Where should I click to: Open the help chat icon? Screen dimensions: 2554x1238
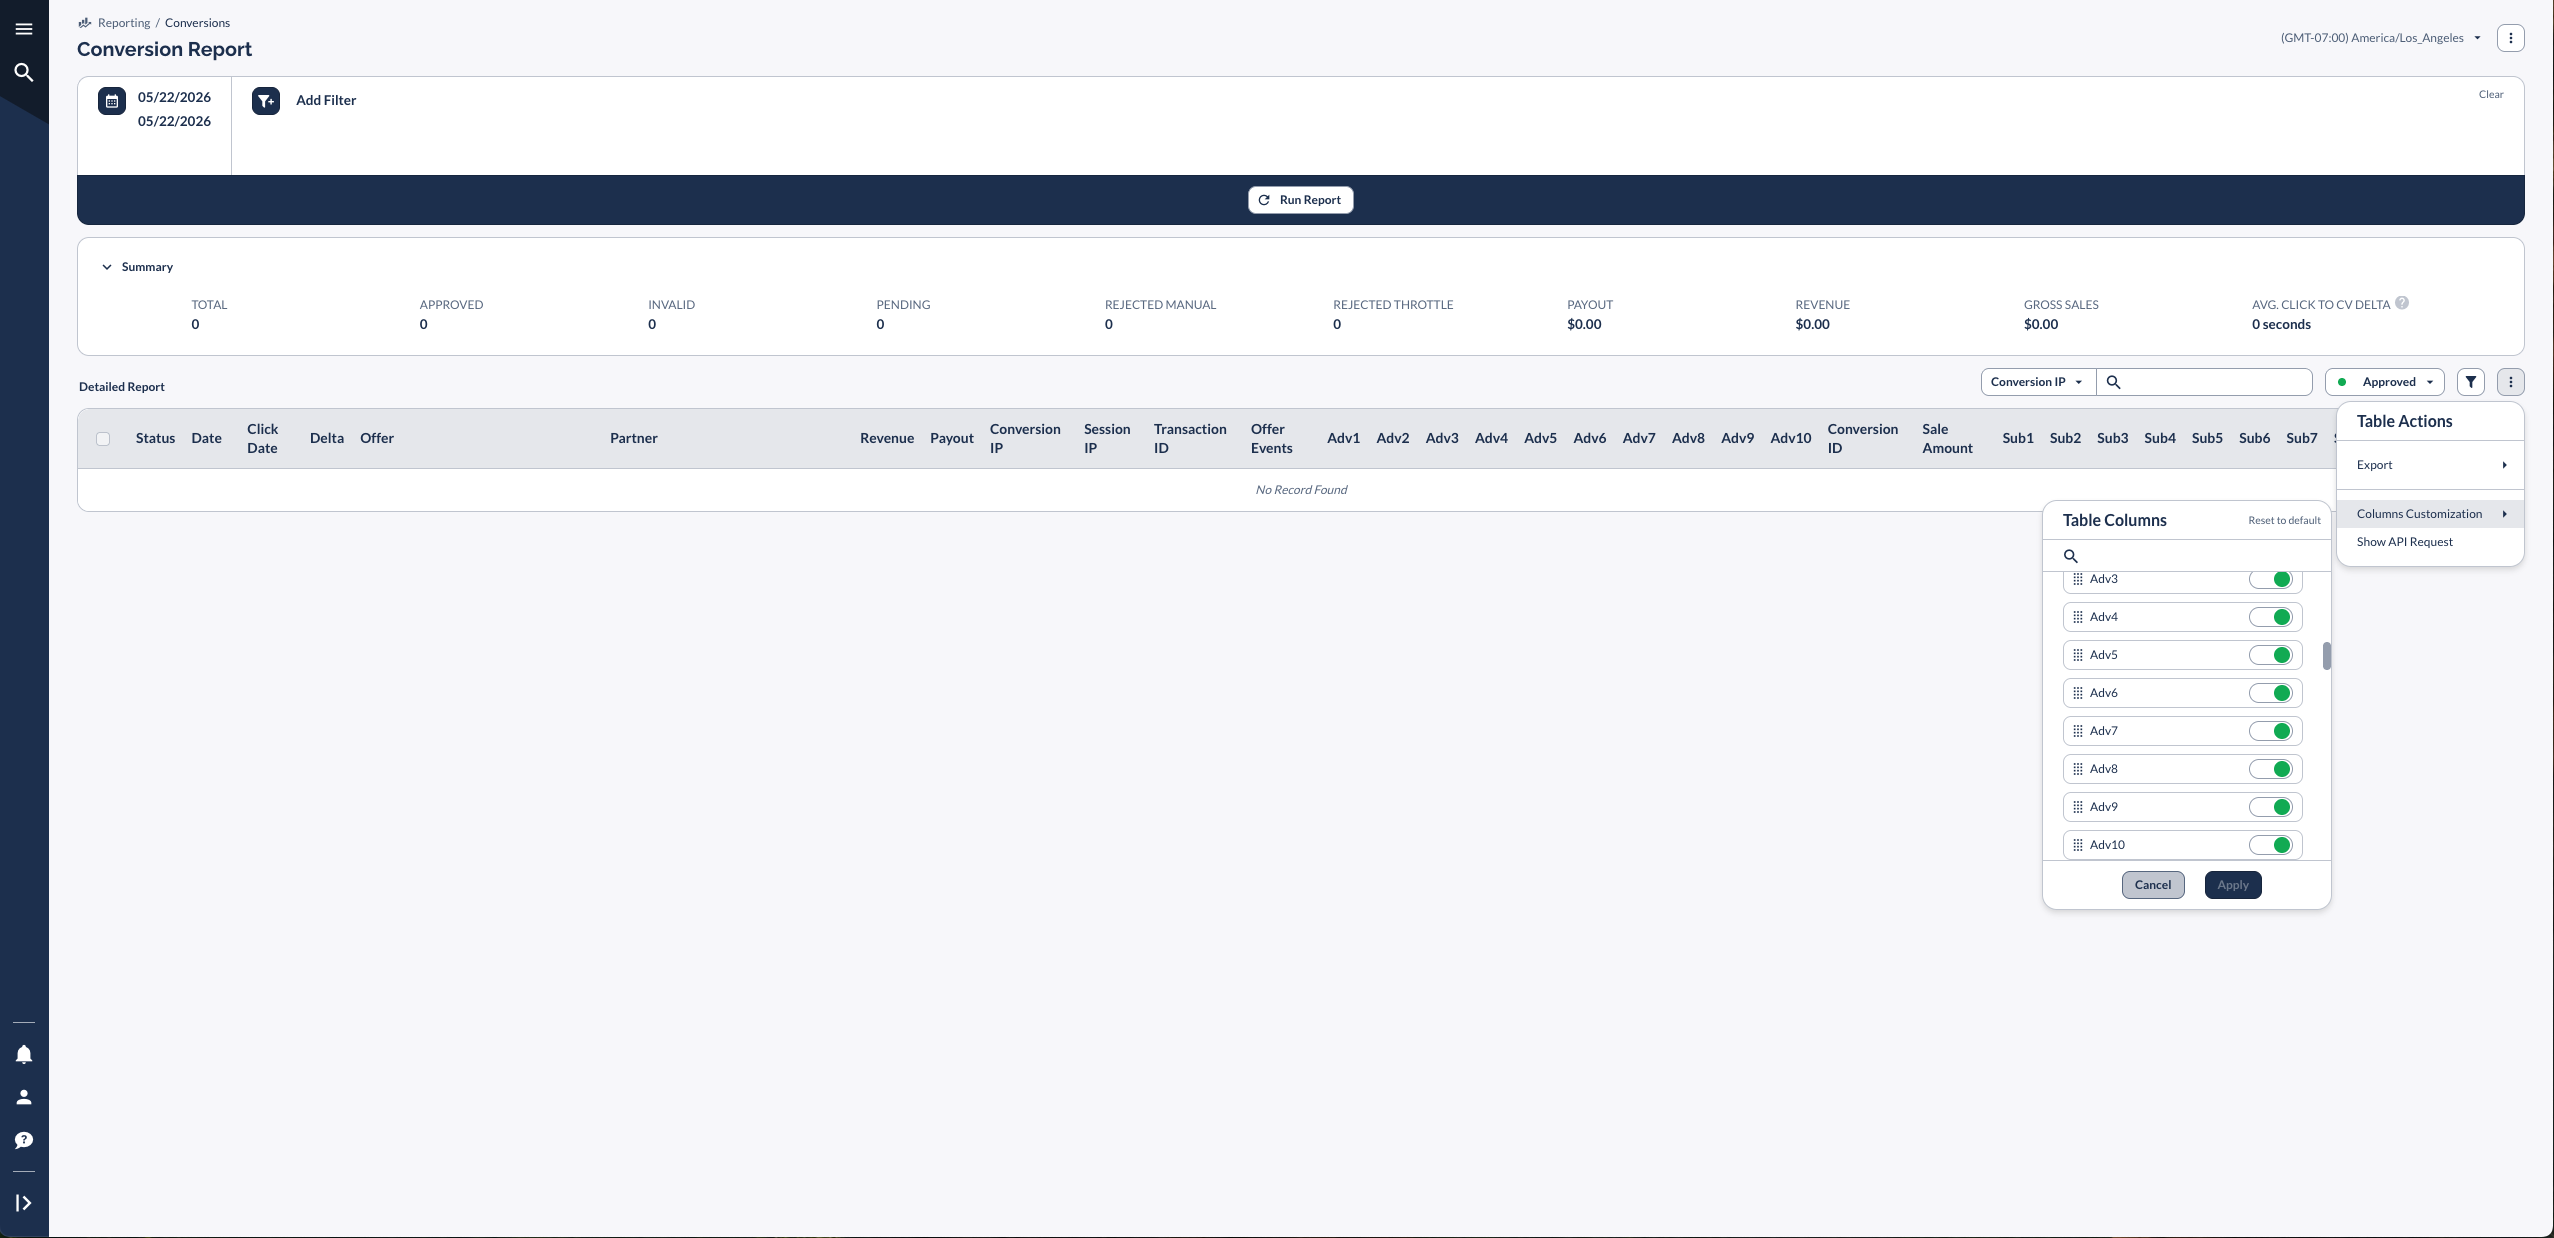[24, 1140]
